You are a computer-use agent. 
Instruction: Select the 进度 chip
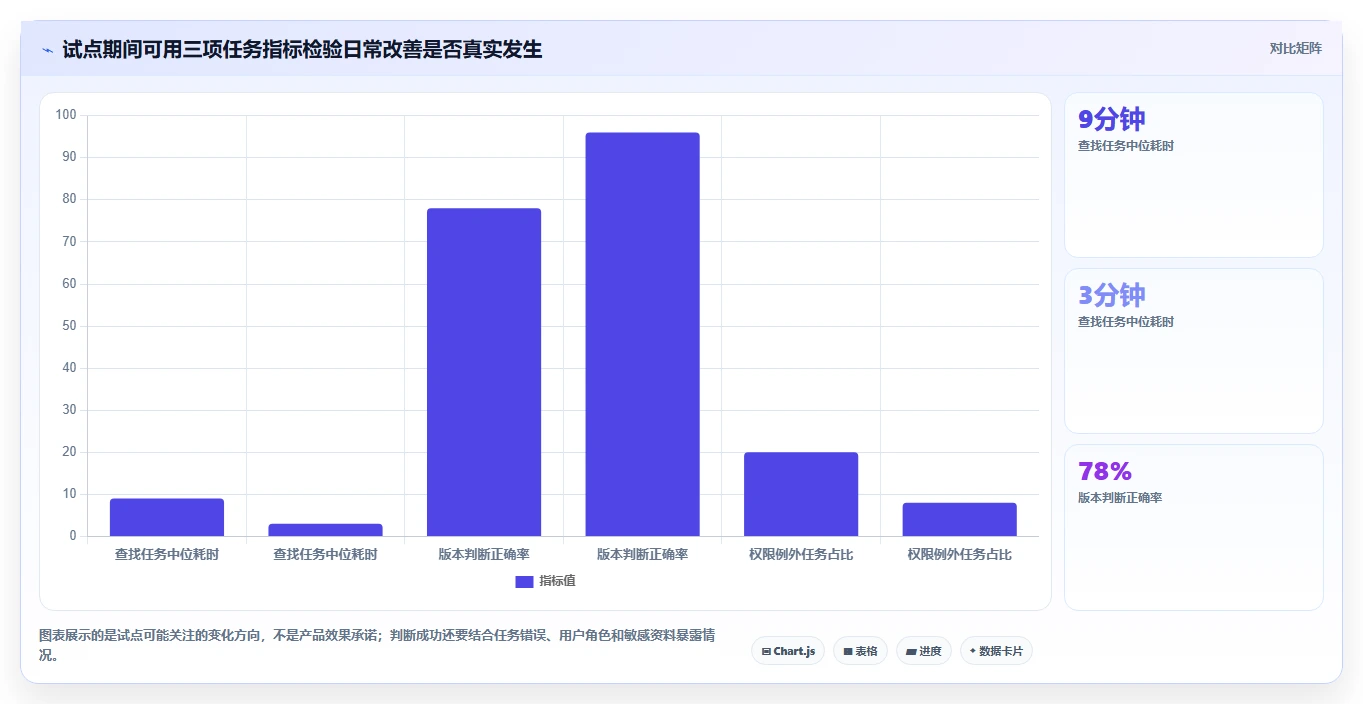(924, 651)
